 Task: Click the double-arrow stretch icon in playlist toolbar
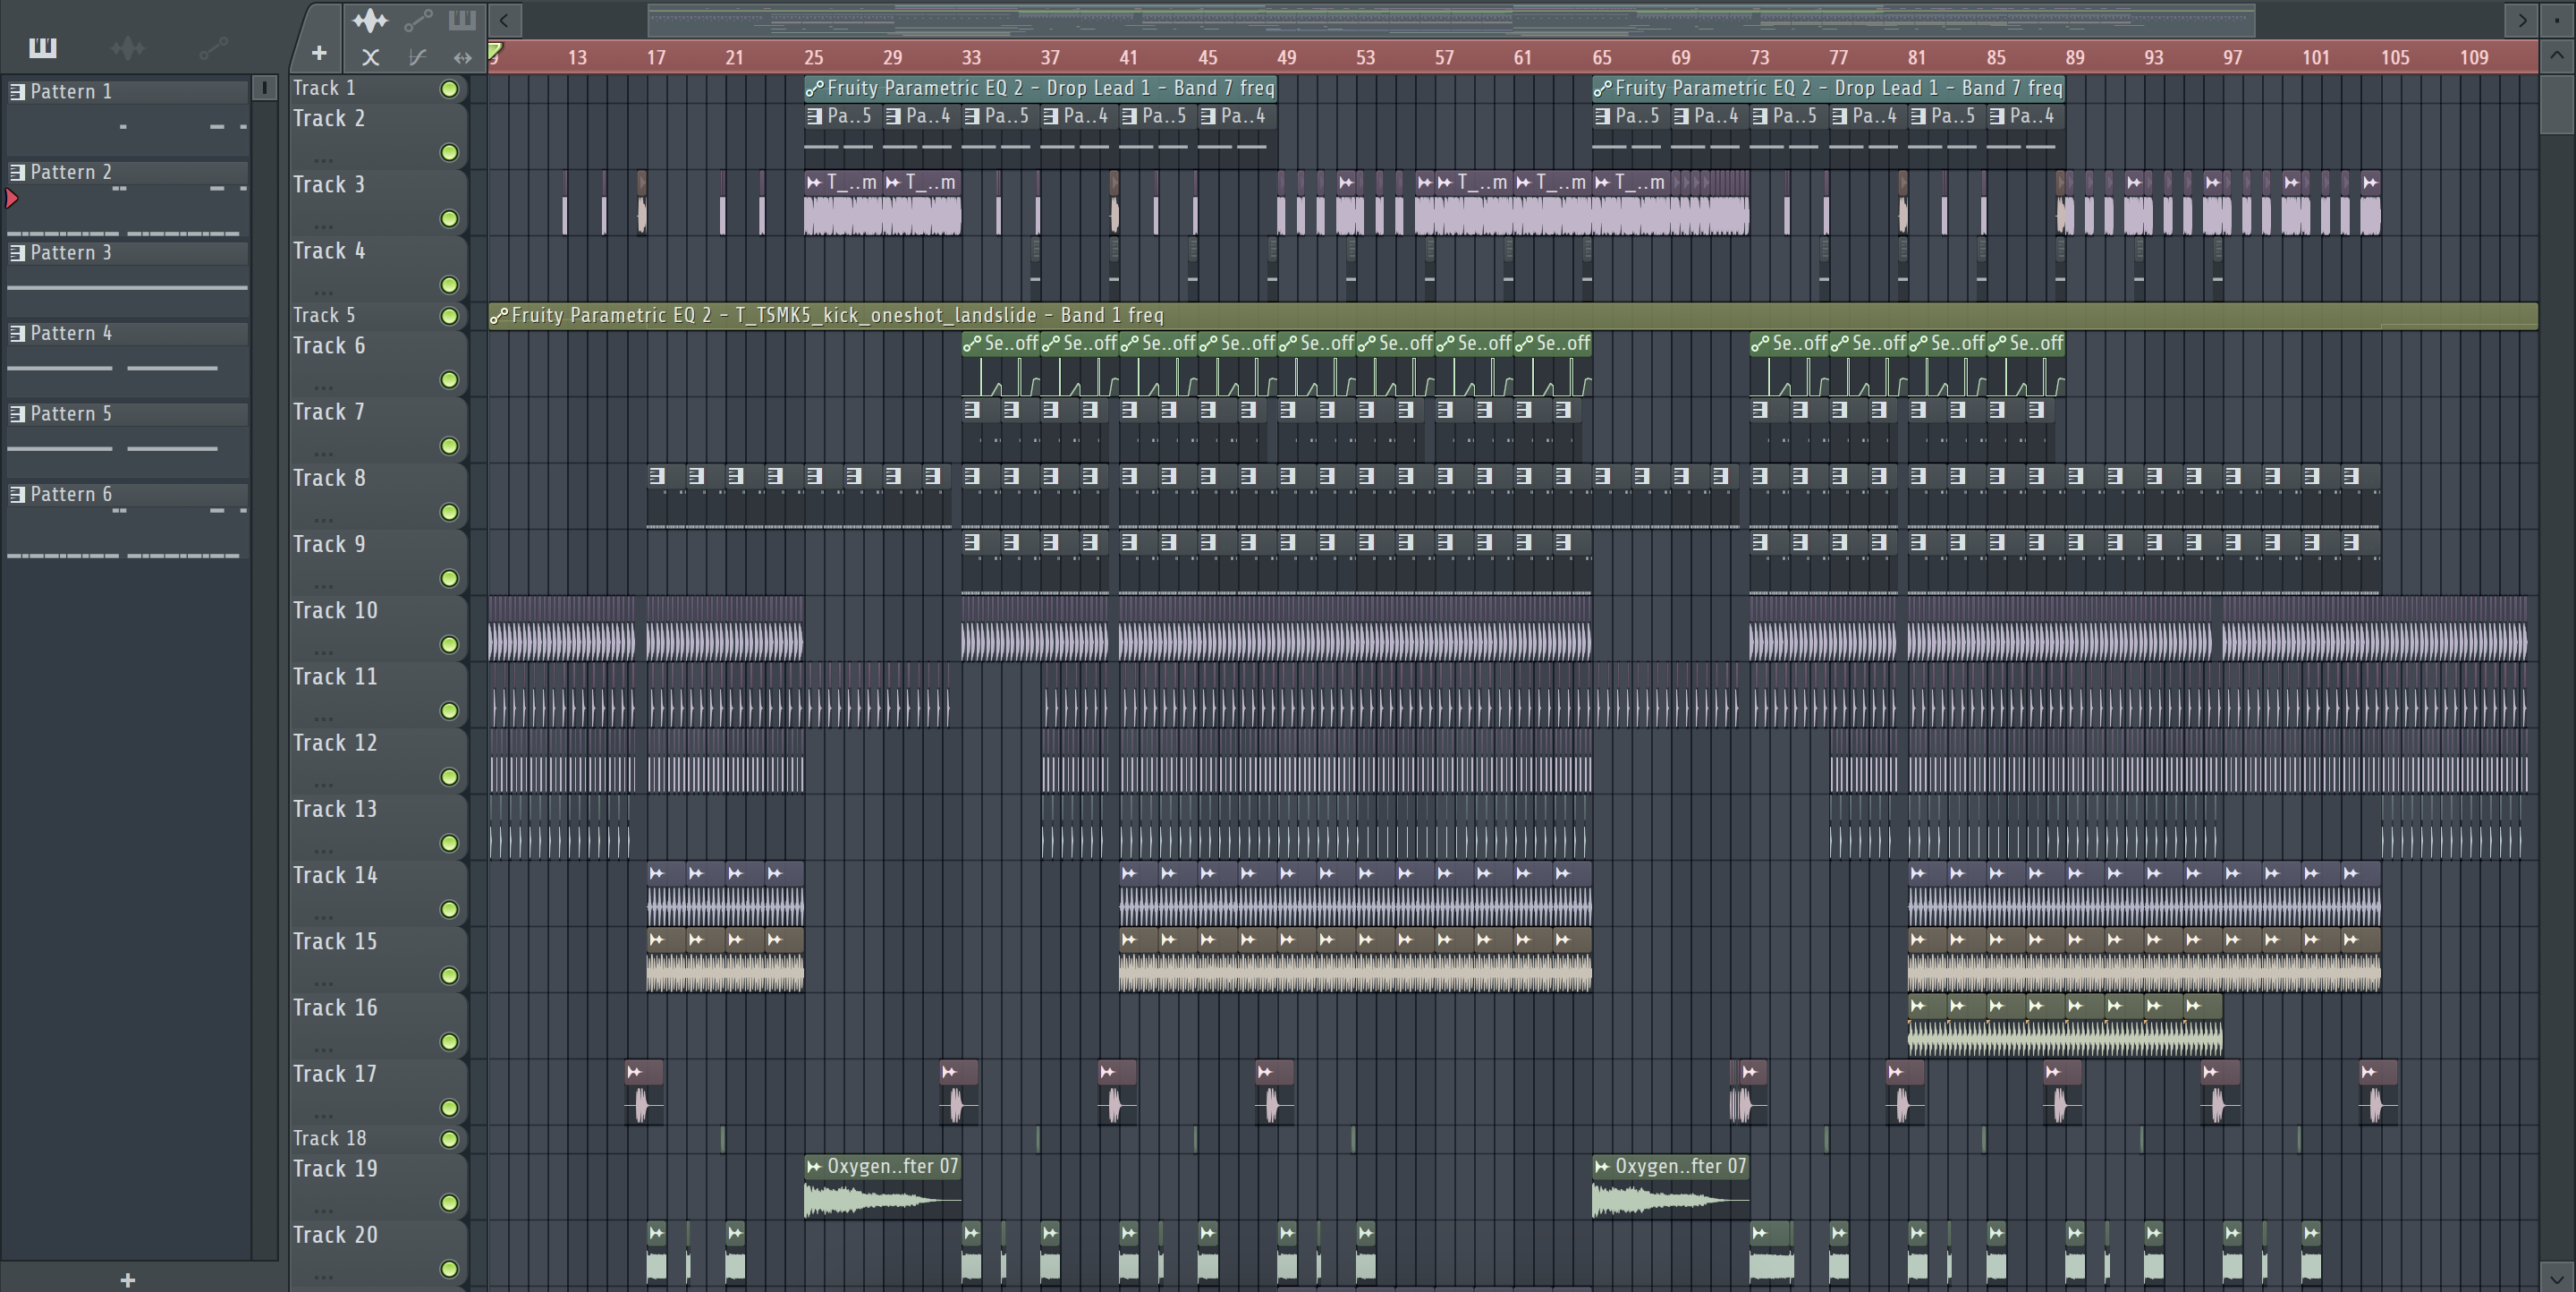[x=462, y=57]
